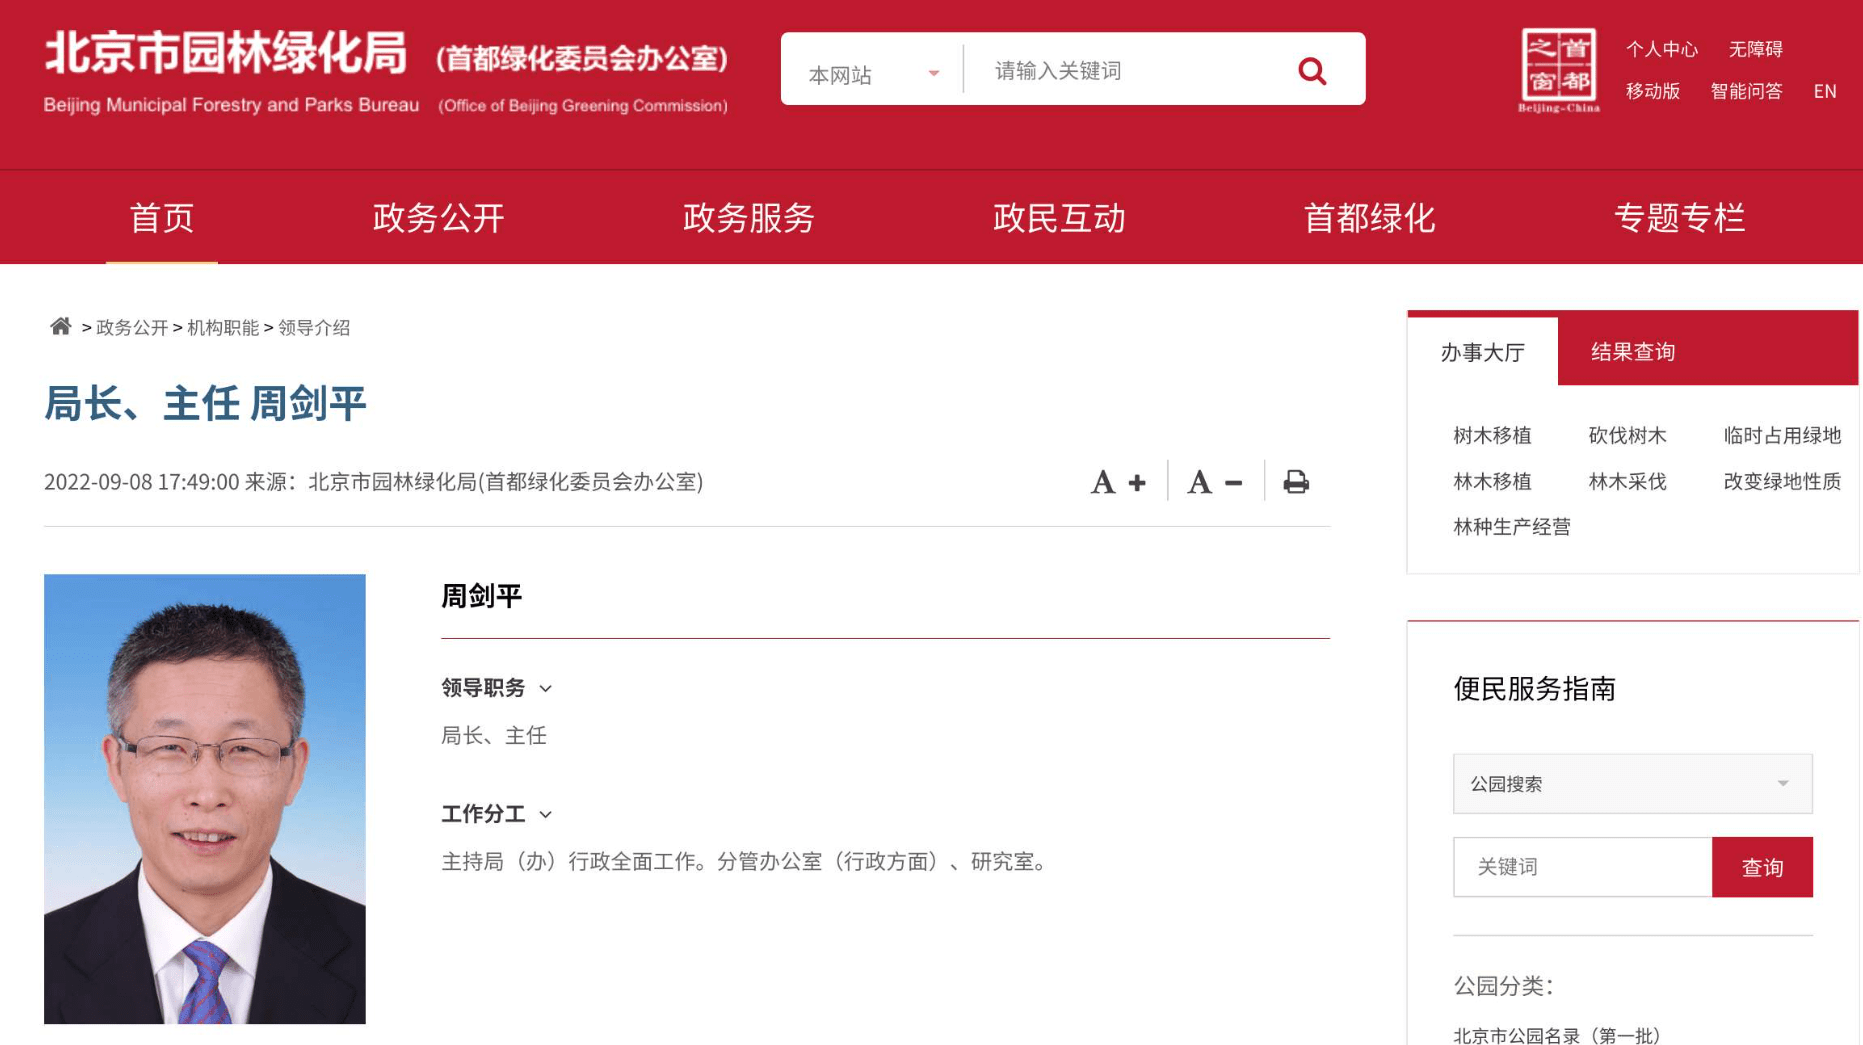Click the home icon in breadcrumb
The height and width of the screenshot is (1045, 1863).
coord(61,326)
